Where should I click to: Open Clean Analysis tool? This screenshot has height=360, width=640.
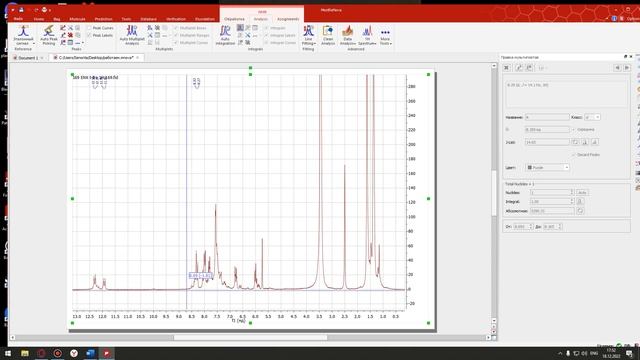pos(328,35)
